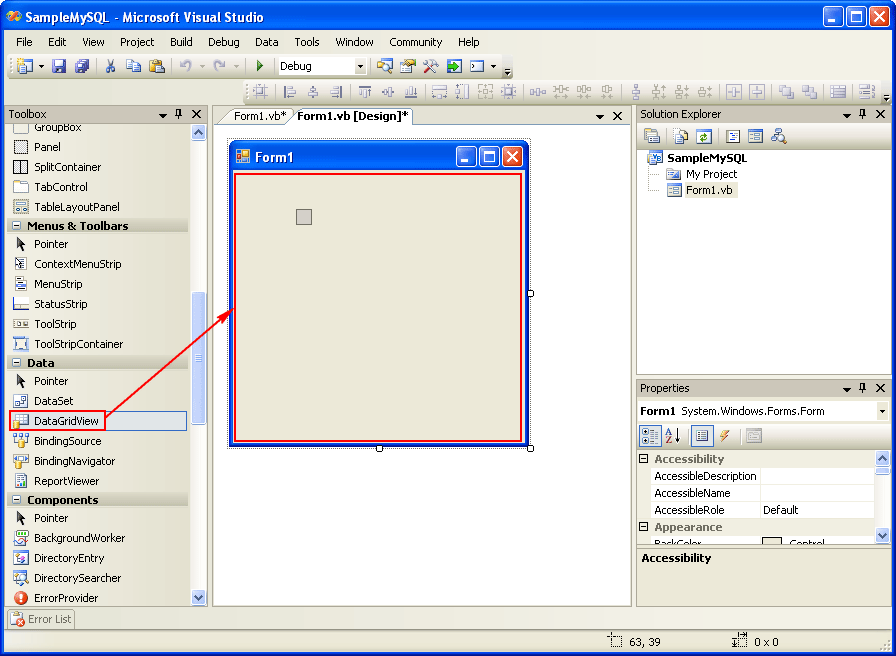Image resolution: width=896 pixels, height=656 pixels.
Task: Click the Paste toolbar icon
Action: [157, 66]
